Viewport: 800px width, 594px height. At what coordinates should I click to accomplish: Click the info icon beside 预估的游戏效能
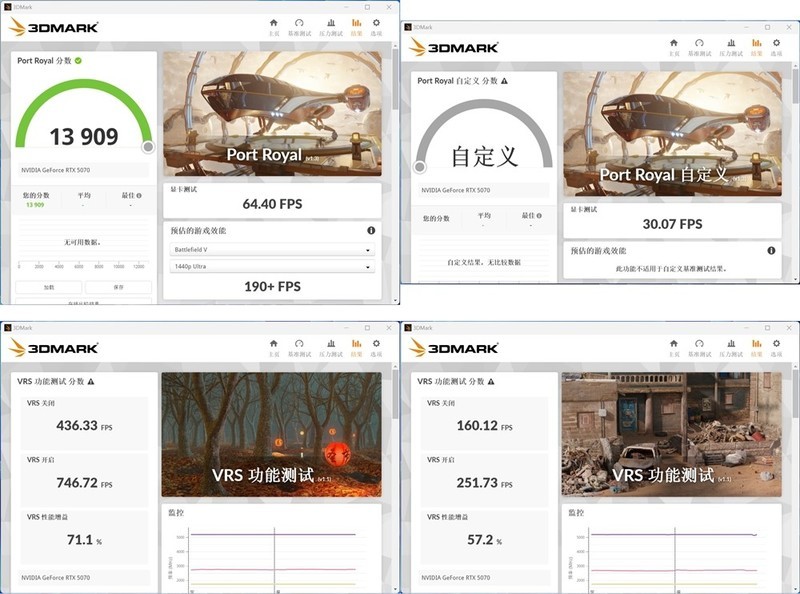[370, 230]
